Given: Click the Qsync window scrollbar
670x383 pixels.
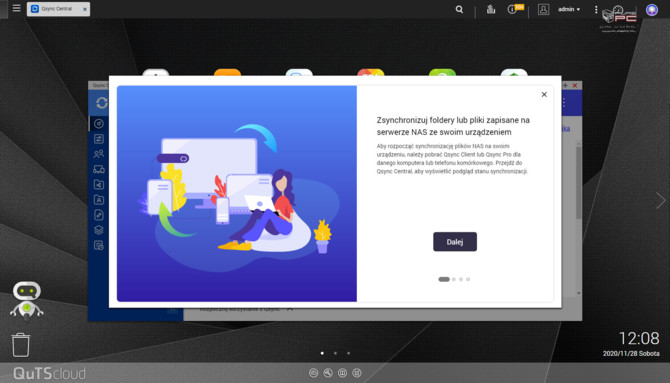Looking at the screenshot, I should tap(579, 183).
